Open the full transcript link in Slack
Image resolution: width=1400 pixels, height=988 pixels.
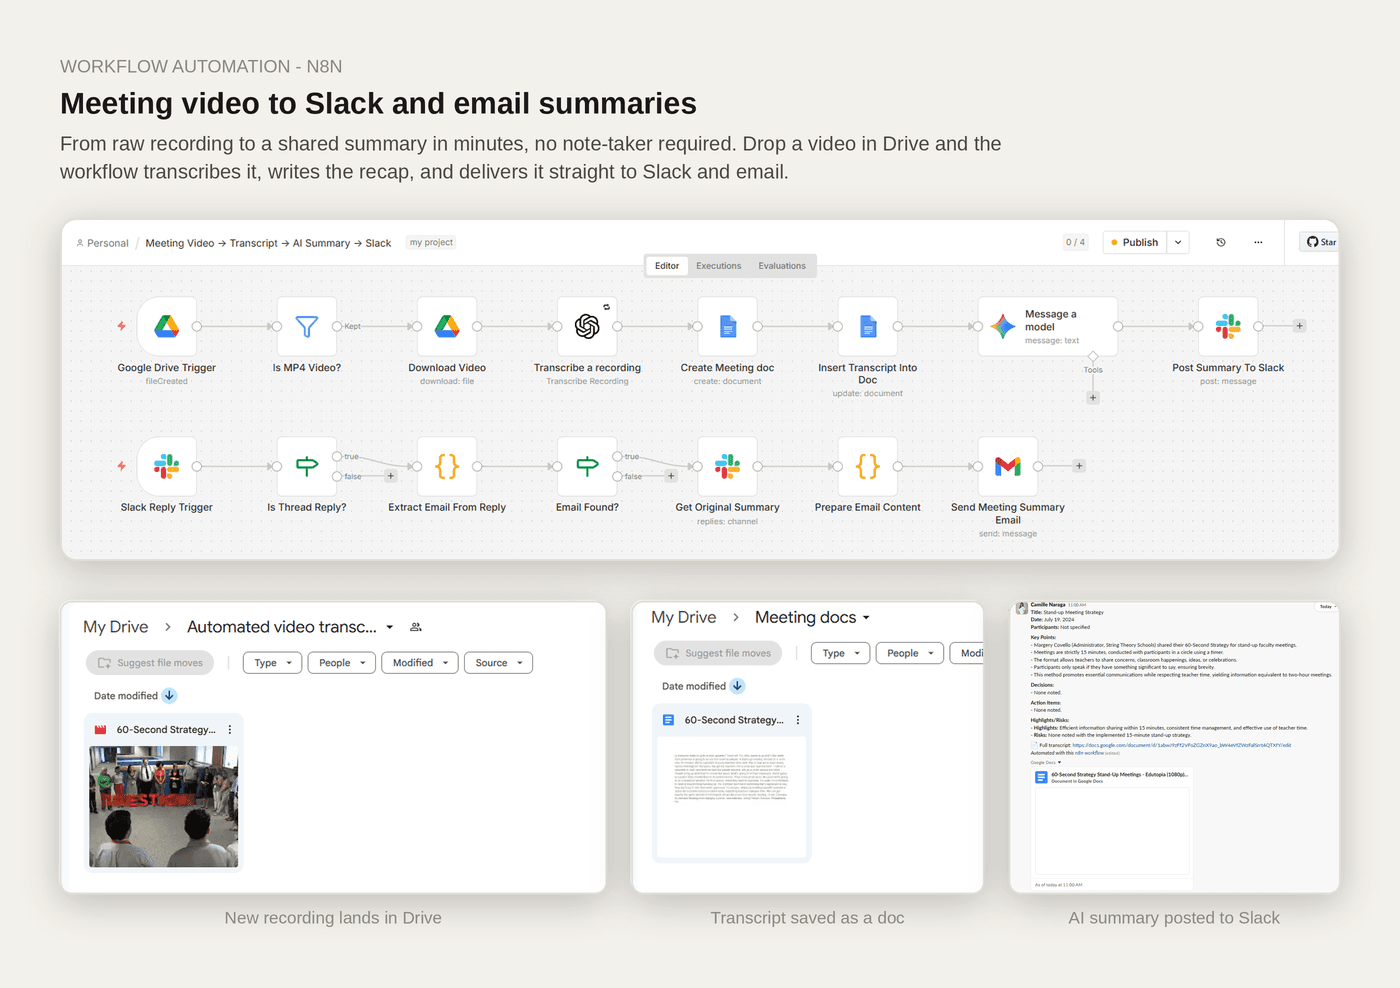[1181, 745]
